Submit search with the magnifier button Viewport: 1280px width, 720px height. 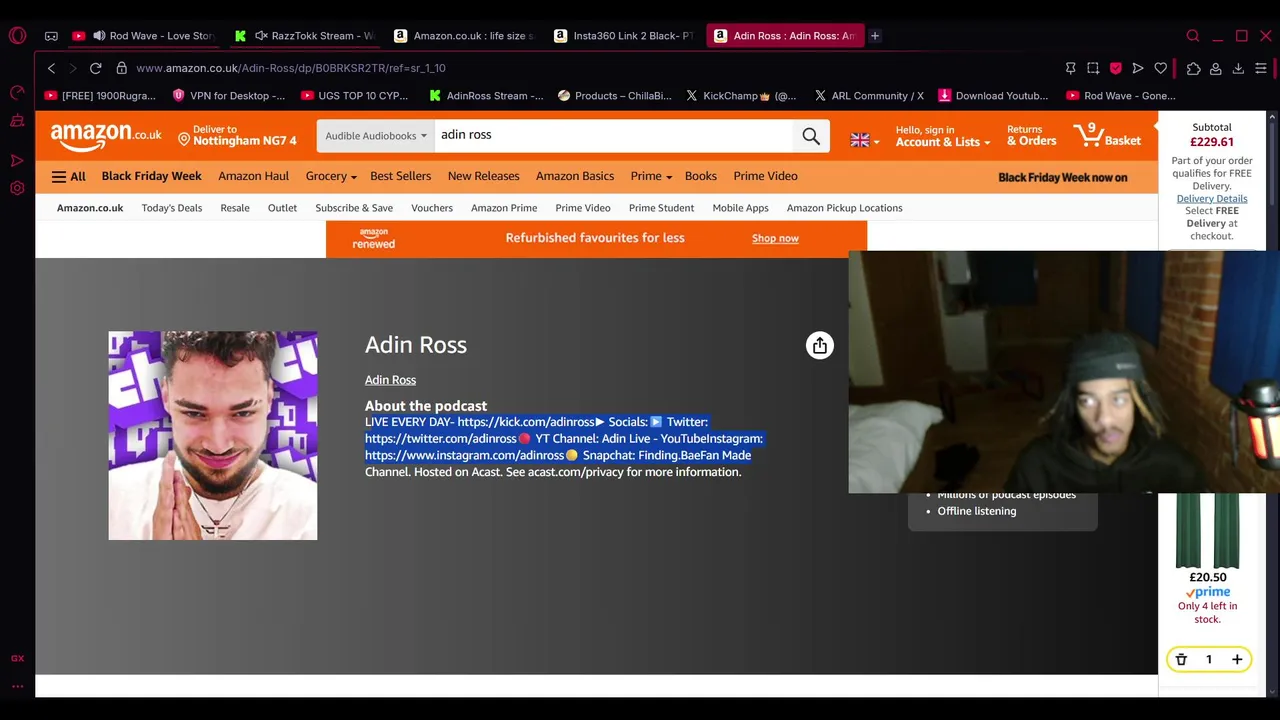tap(811, 136)
